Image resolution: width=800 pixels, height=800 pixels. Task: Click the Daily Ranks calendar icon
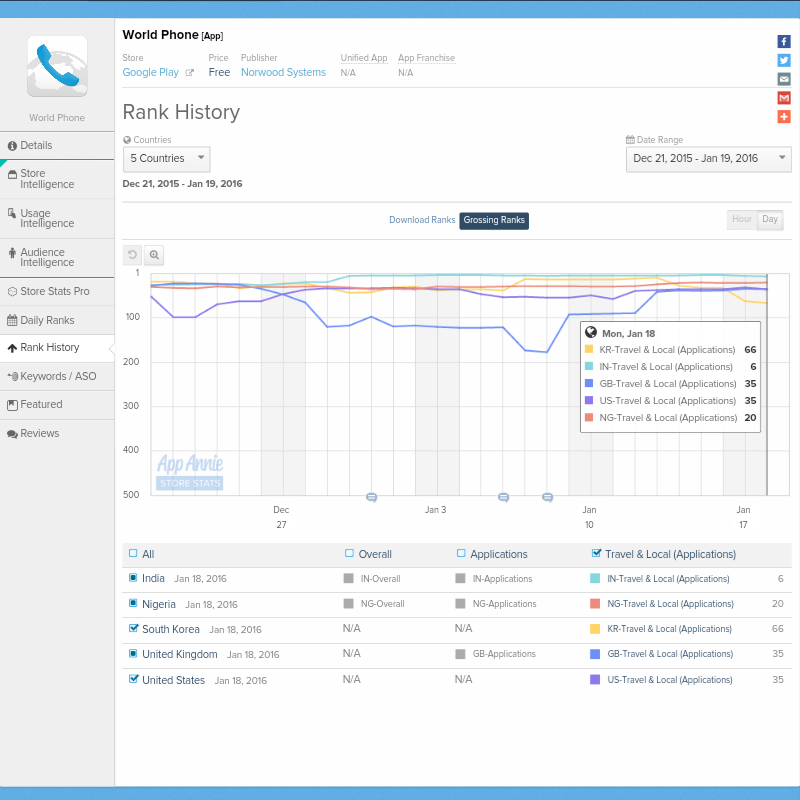[x=12, y=320]
